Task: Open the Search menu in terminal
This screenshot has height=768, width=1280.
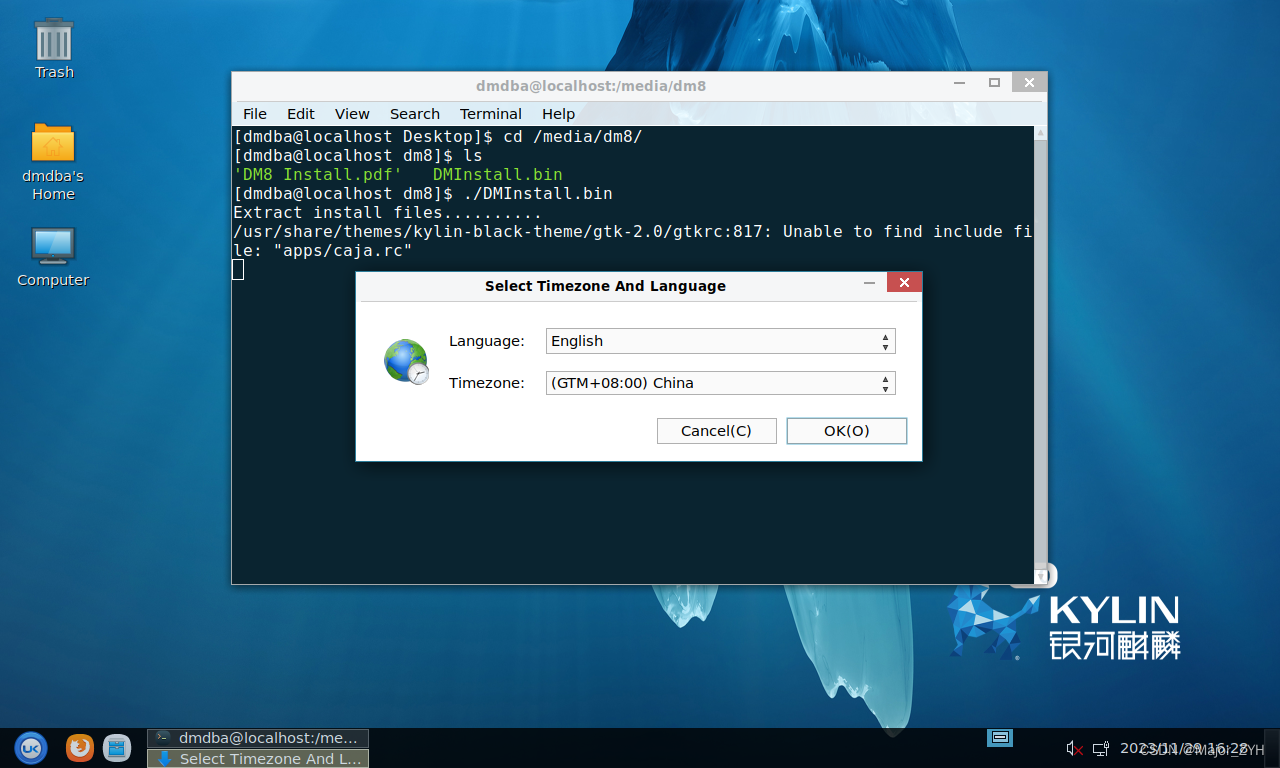Action: pyautogui.click(x=414, y=114)
